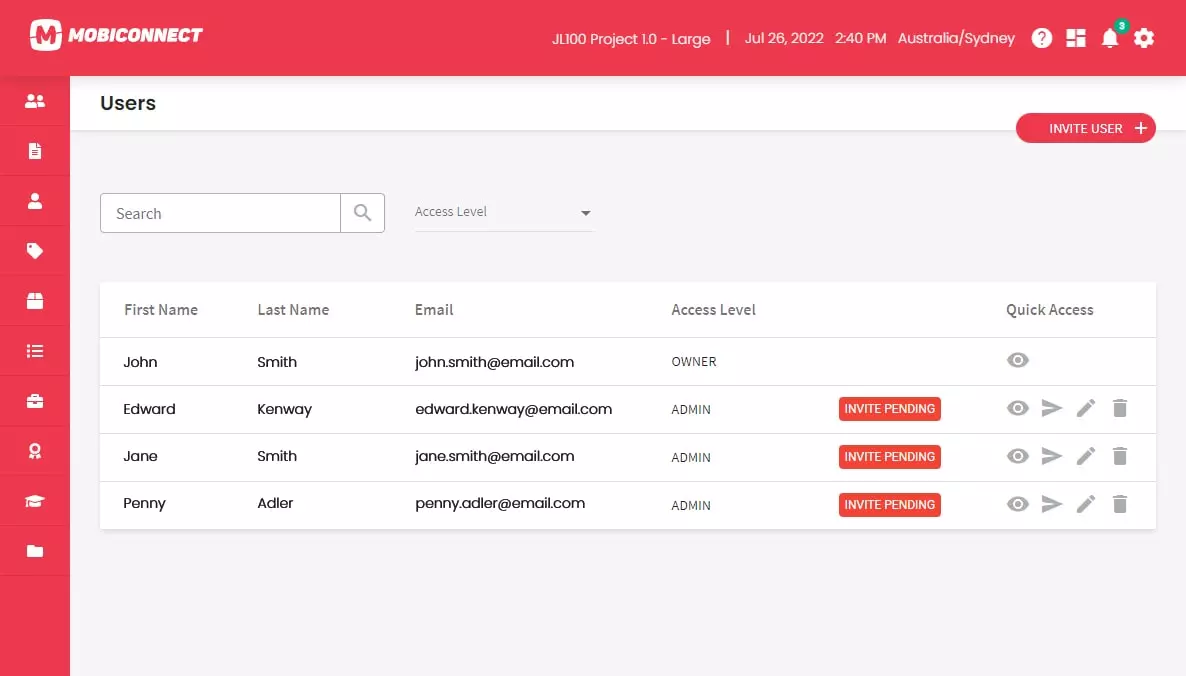Resend invite to Penny Adler
Screen dimensions: 1186x676
(x=1051, y=504)
